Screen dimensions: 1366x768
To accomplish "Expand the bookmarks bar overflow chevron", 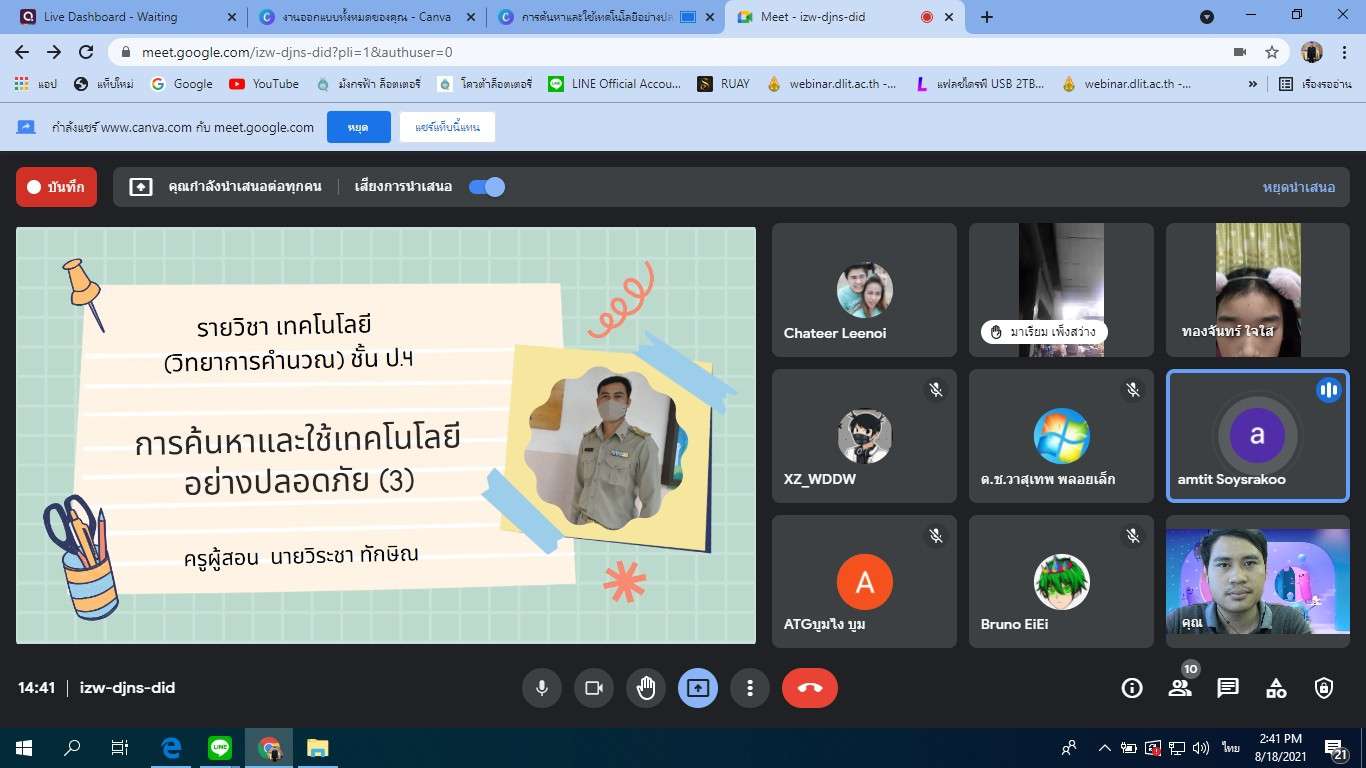I will point(1253,84).
